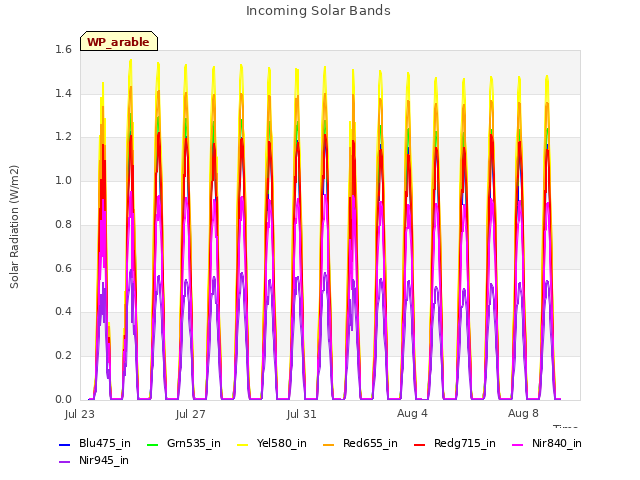Image resolution: width=640 pixels, height=480 pixels.
Task: Click the Blu475_in legend entry
Action: pos(95,444)
